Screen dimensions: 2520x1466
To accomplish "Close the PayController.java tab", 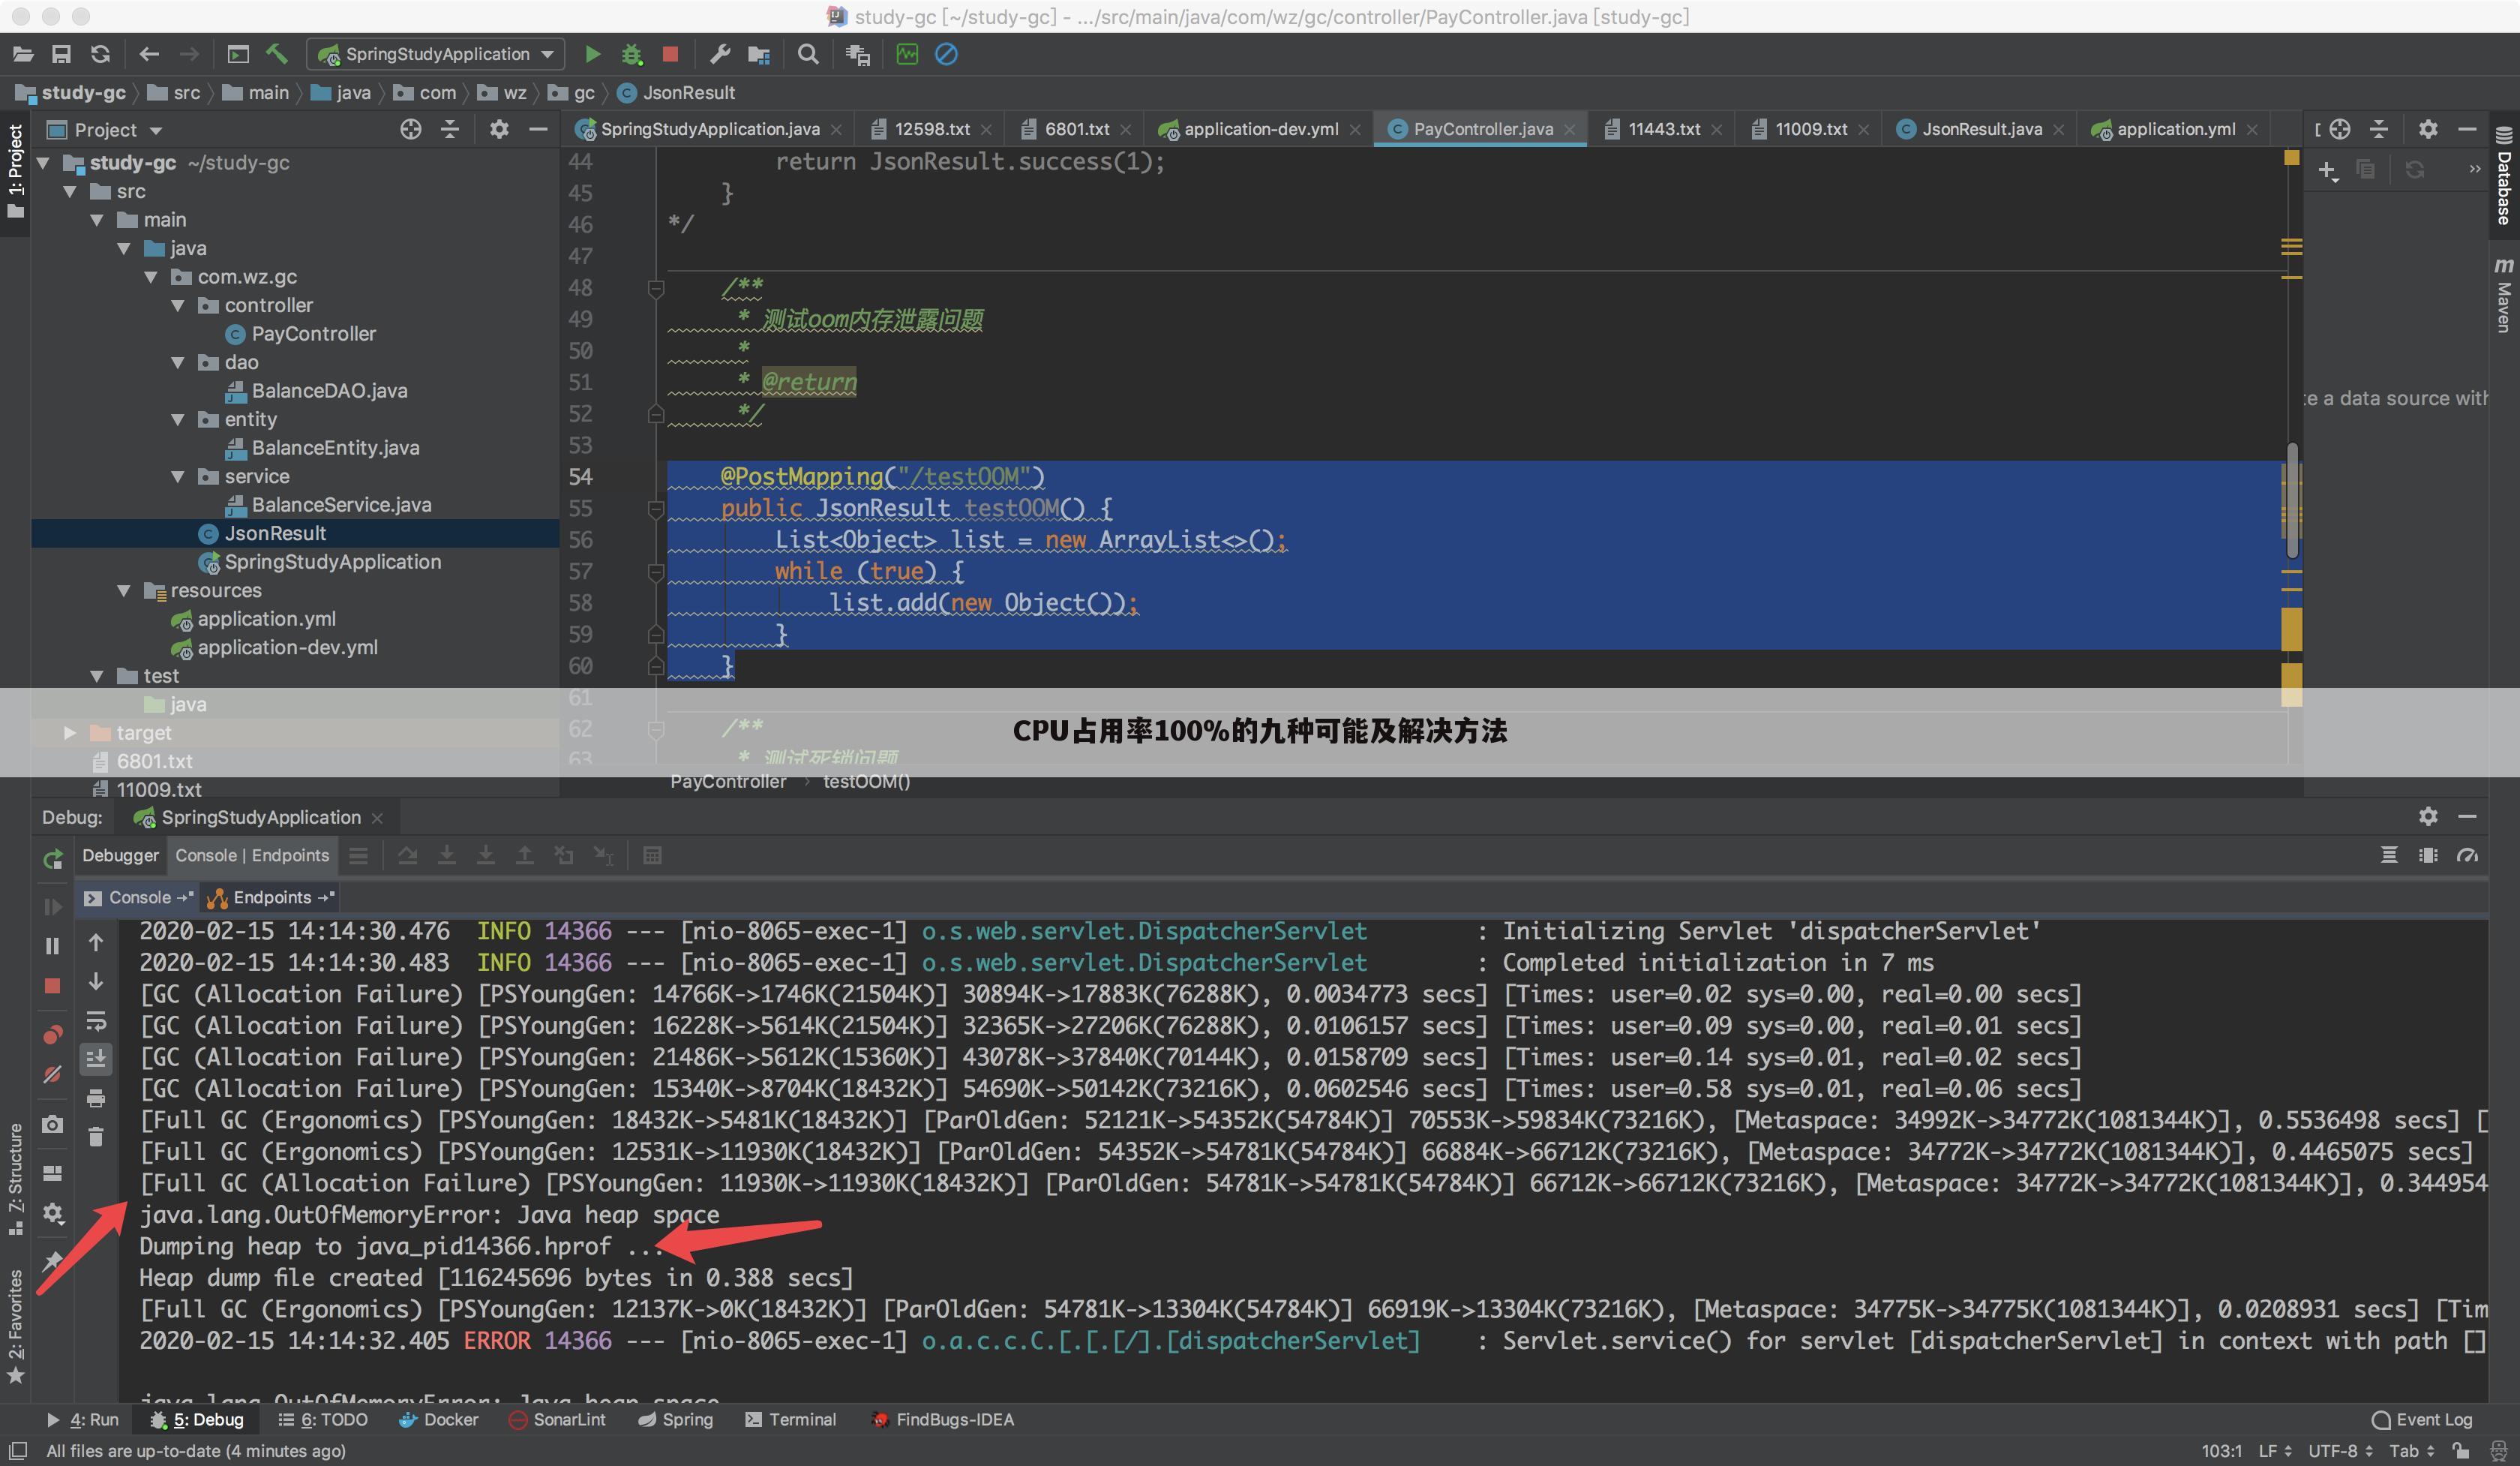I will (1570, 130).
